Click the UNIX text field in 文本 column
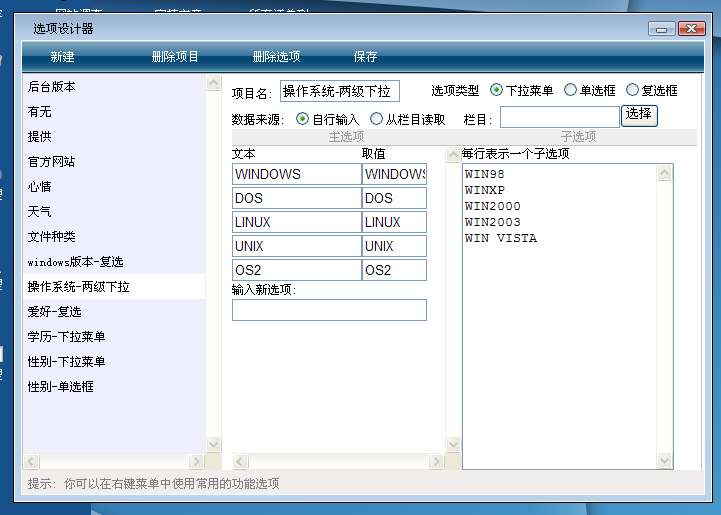The height and width of the screenshot is (515, 721). (297, 246)
